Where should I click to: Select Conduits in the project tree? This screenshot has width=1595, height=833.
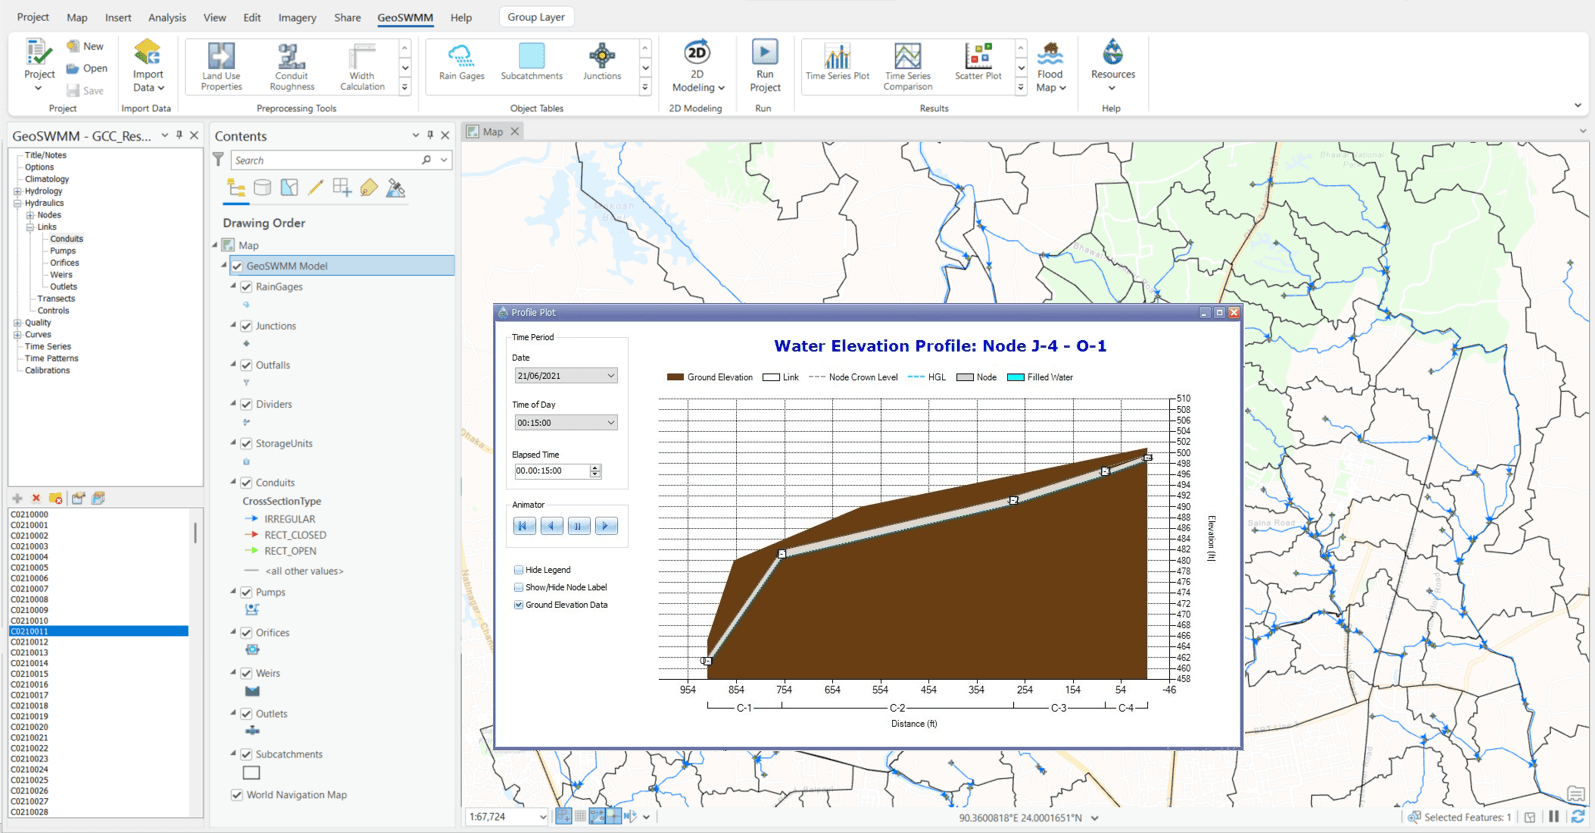(67, 239)
